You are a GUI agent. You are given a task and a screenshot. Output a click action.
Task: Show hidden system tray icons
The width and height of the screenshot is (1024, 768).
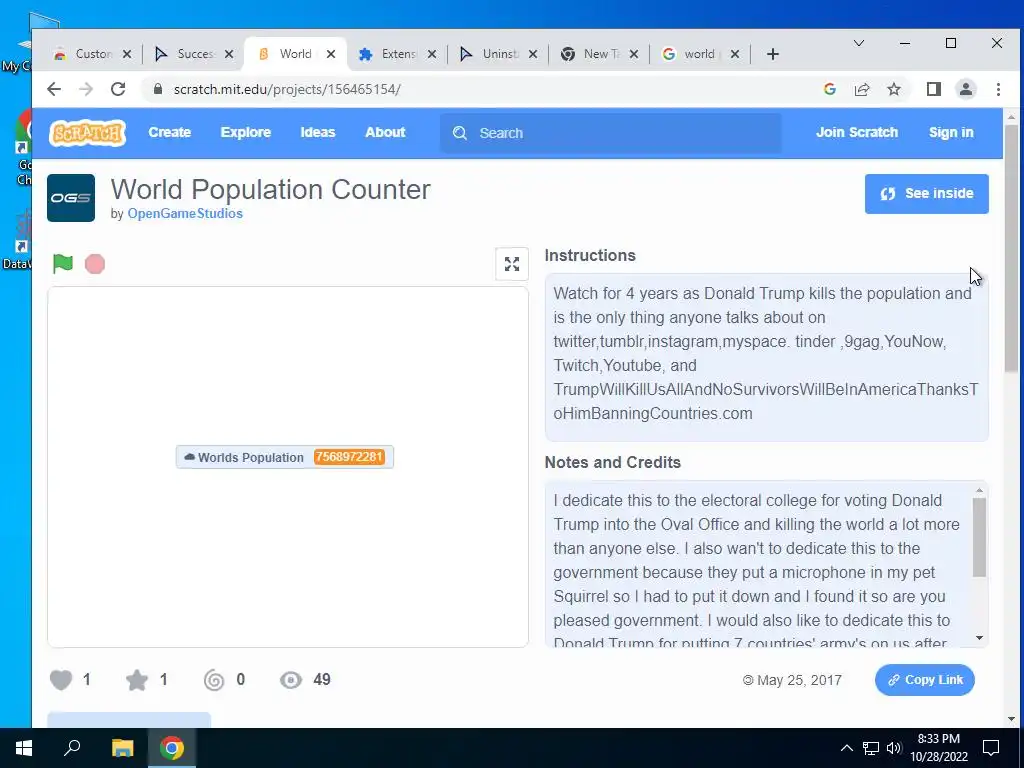coord(847,748)
